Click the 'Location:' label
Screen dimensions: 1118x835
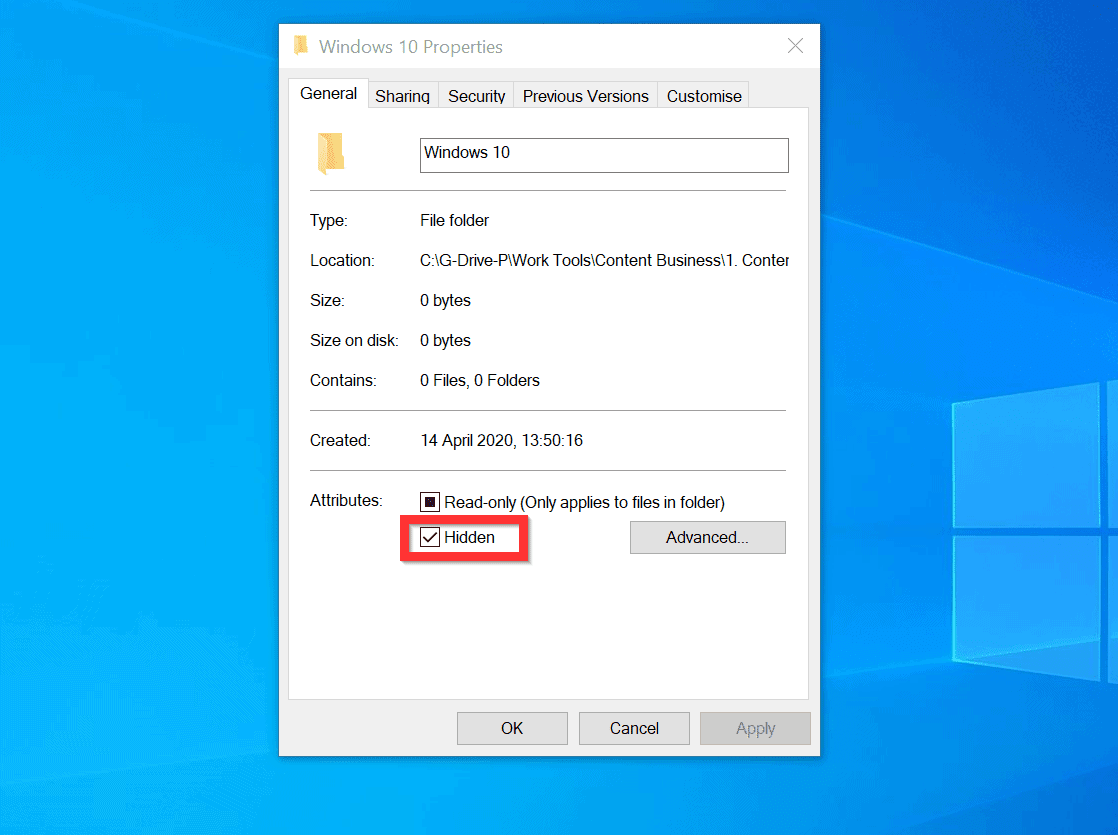[342, 260]
